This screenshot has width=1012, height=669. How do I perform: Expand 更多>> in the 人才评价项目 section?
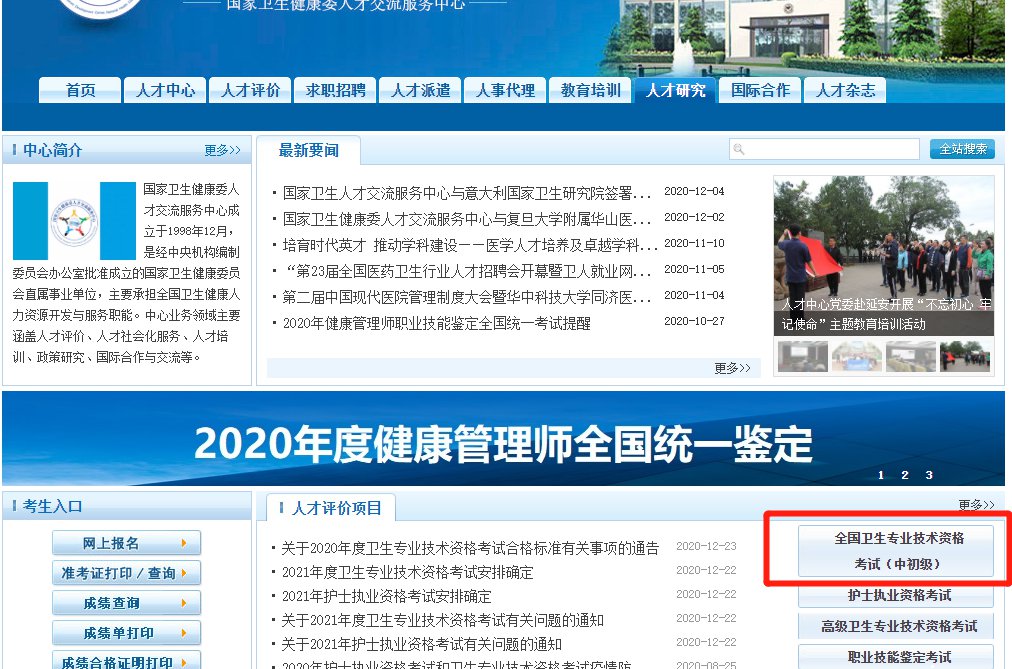976,505
